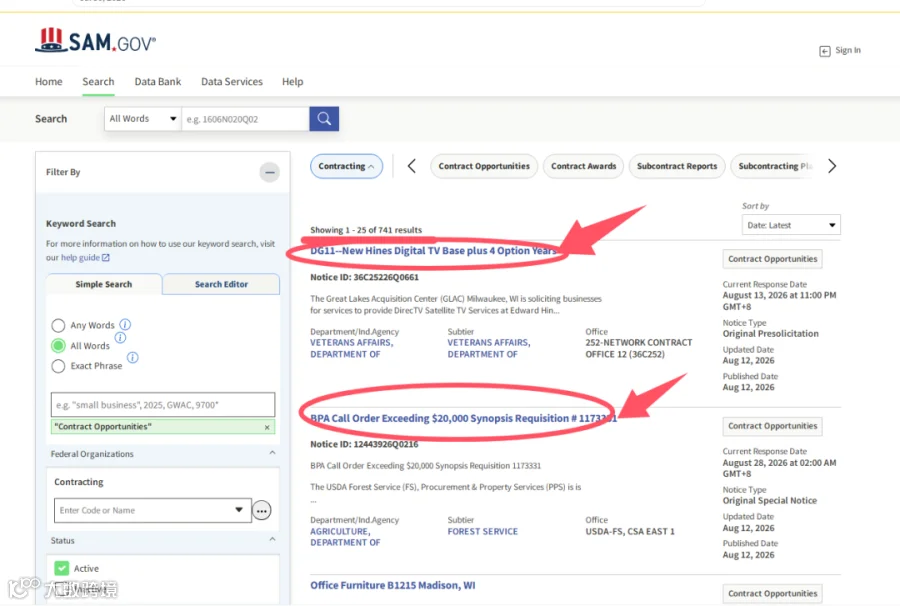This screenshot has width=900, height=606.
Task: Click USDA-FS, CSA EAST 1 office text
Action: pyautogui.click(x=630, y=531)
